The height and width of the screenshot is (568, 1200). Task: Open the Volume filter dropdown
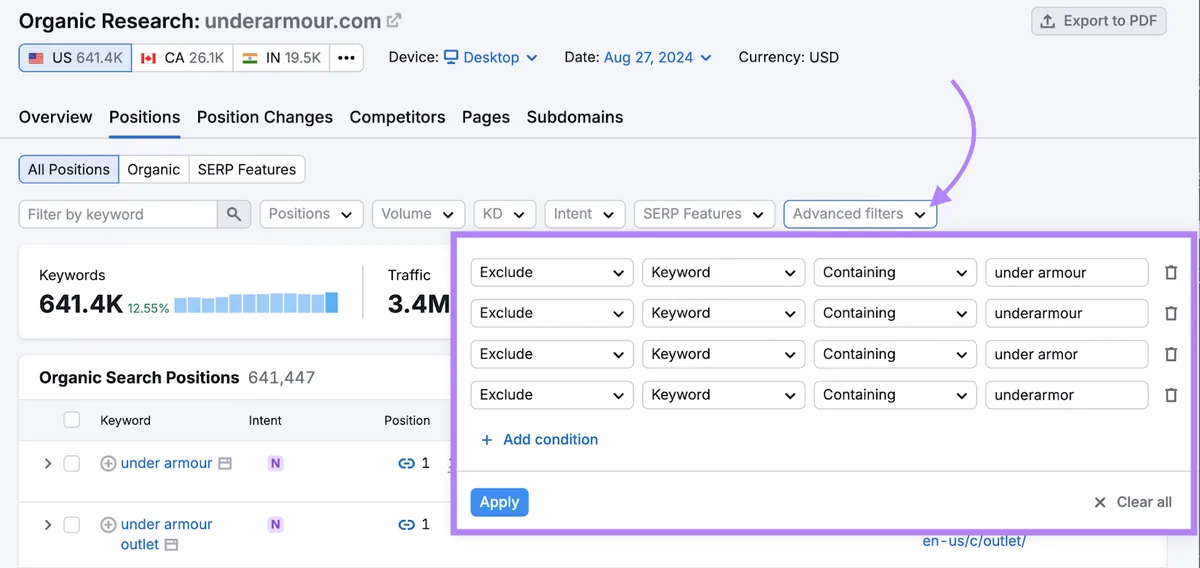(418, 214)
